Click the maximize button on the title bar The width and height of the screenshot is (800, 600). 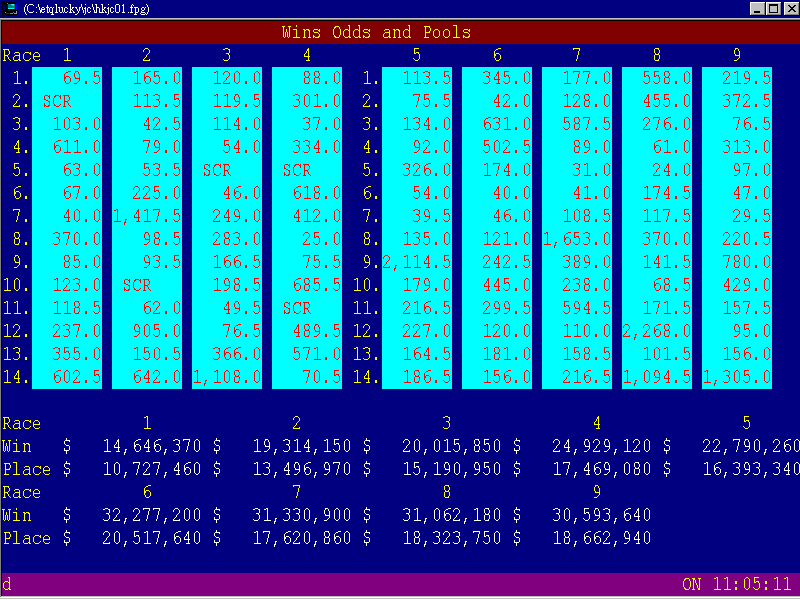[x=772, y=8]
